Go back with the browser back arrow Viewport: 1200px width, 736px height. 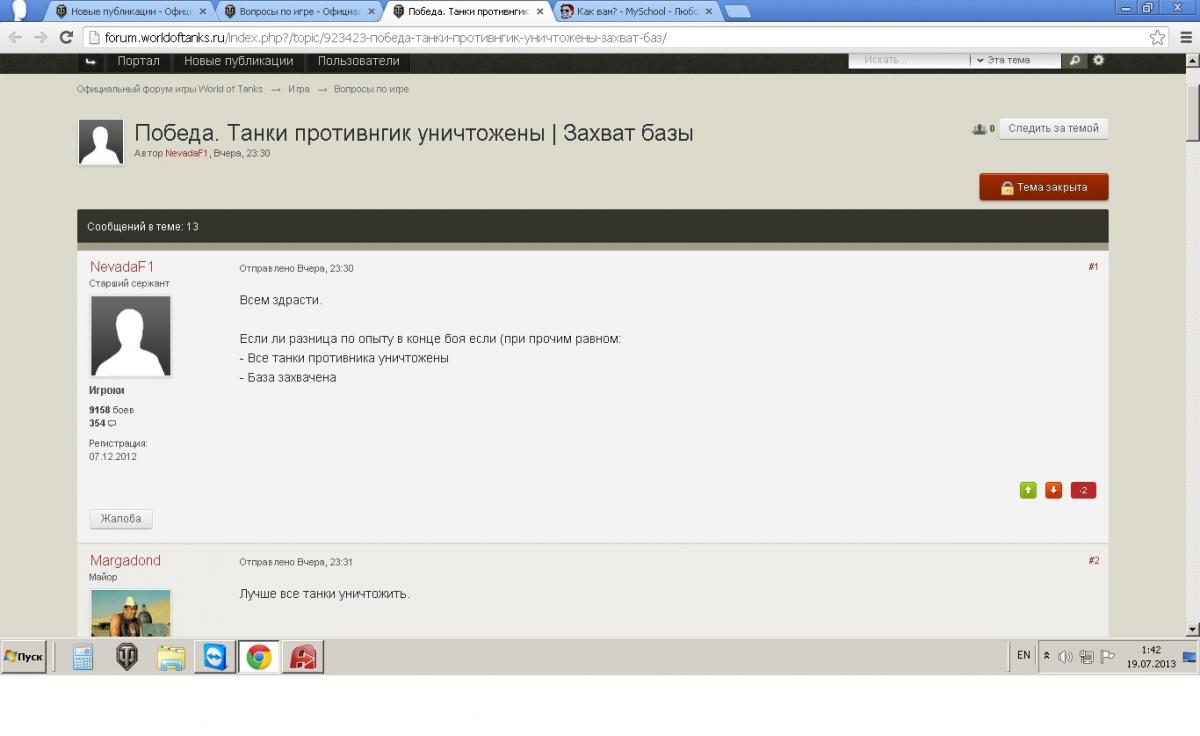pyautogui.click(x=15, y=38)
